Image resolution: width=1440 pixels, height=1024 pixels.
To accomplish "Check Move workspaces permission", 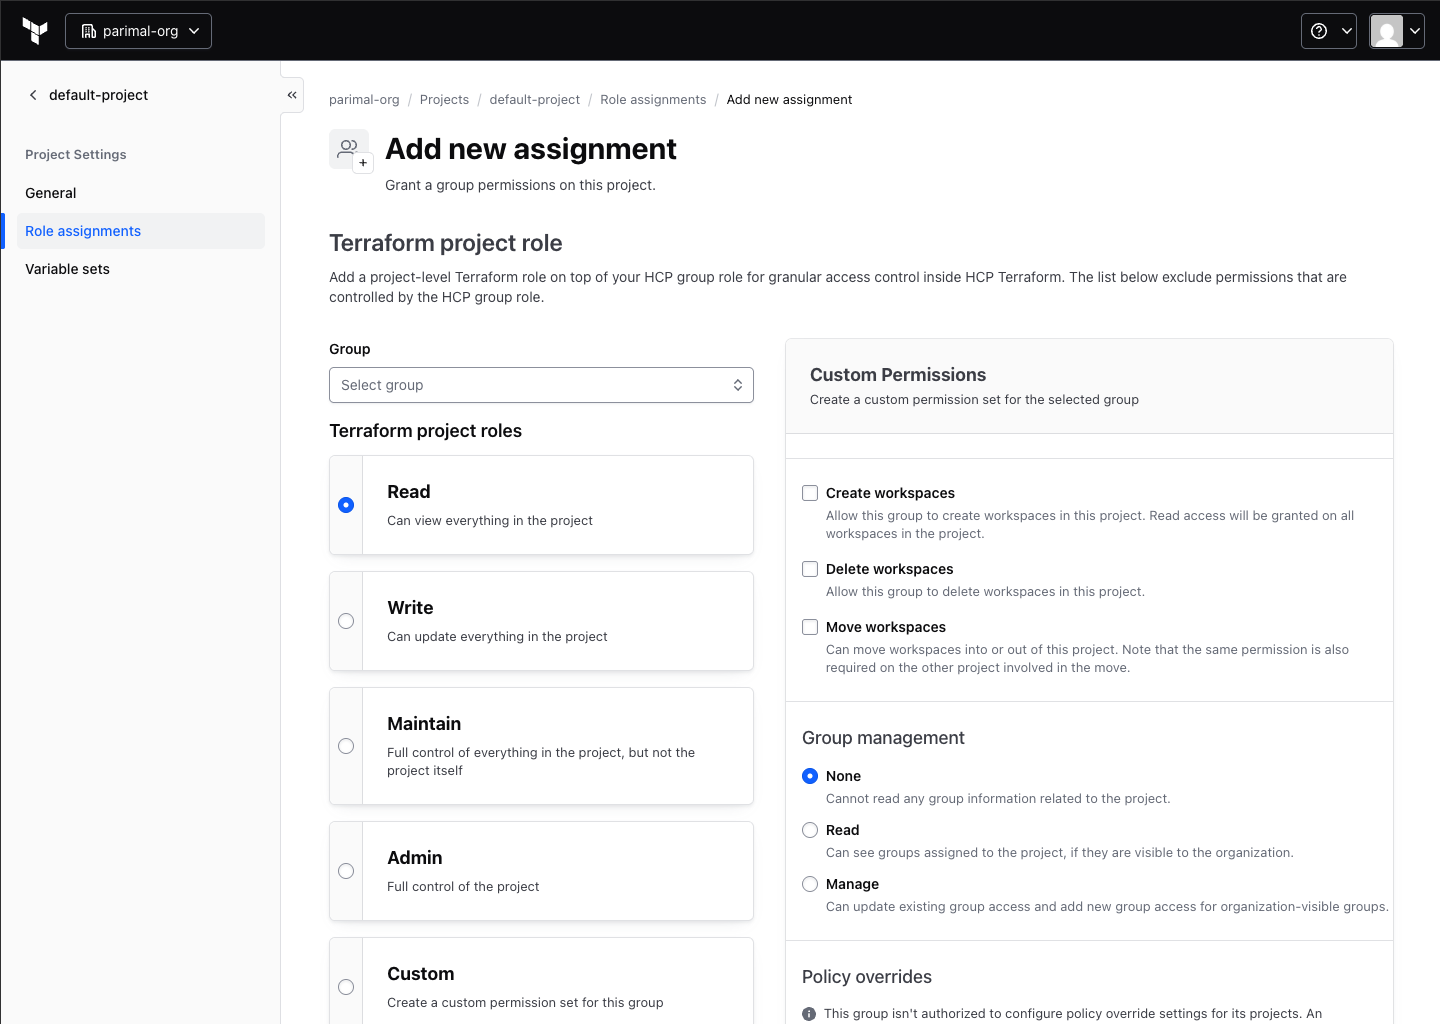I will [x=810, y=627].
